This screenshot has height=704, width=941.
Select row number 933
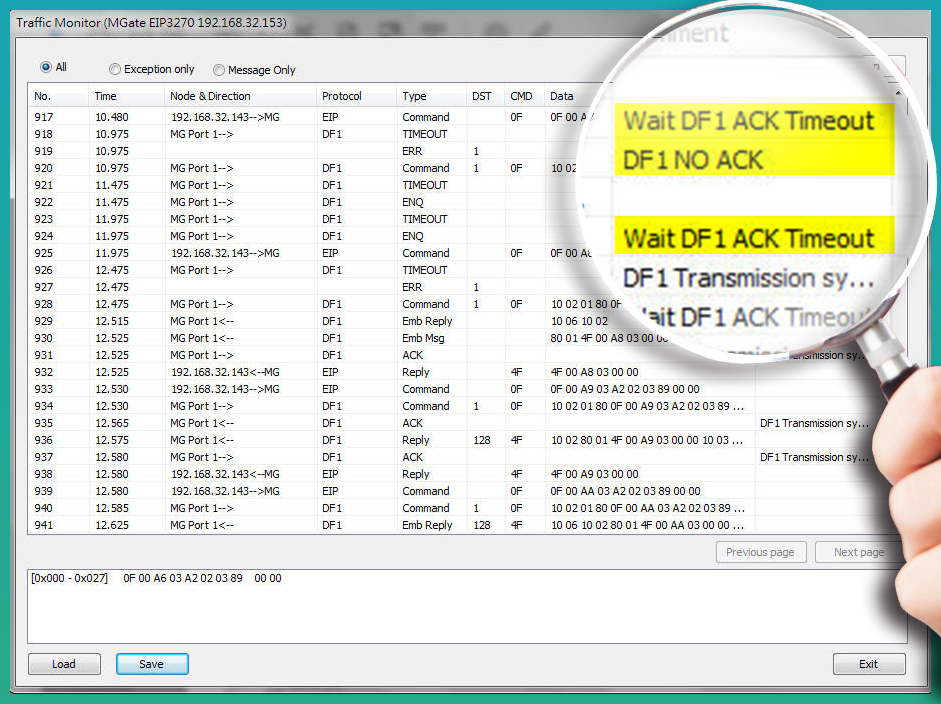coord(44,389)
